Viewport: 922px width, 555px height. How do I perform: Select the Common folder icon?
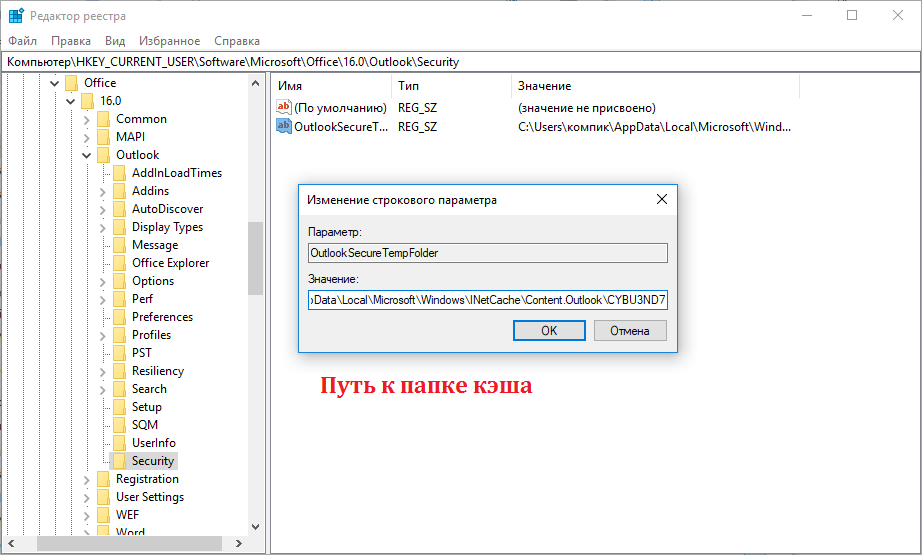pyautogui.click(x=103, y=119)
